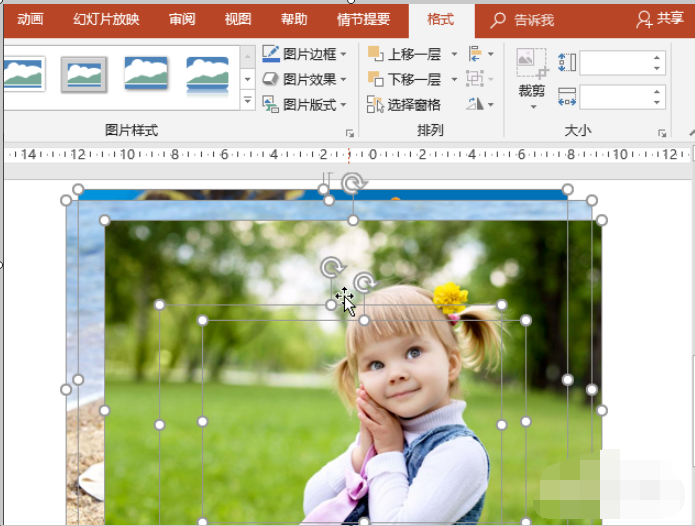This screenshot has width=695, height=526.
Task: Open the 图片效果 dropdown
Action: (x=305, y=79)
